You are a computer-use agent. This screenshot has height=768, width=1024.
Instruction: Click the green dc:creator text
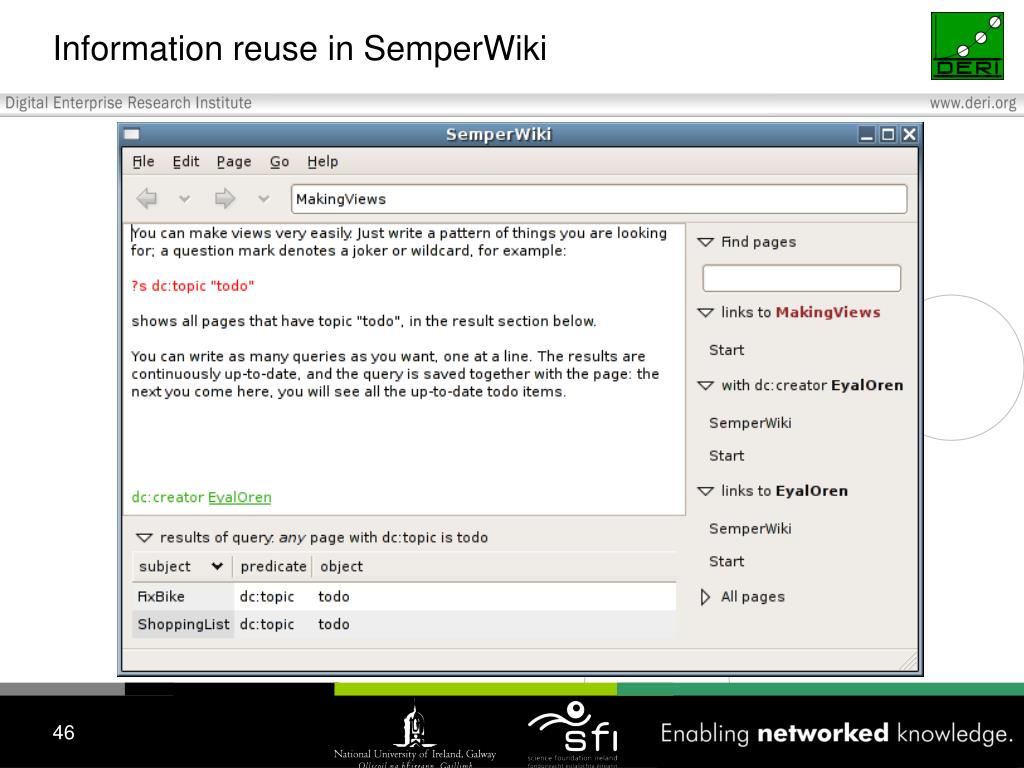coord(168,498)
